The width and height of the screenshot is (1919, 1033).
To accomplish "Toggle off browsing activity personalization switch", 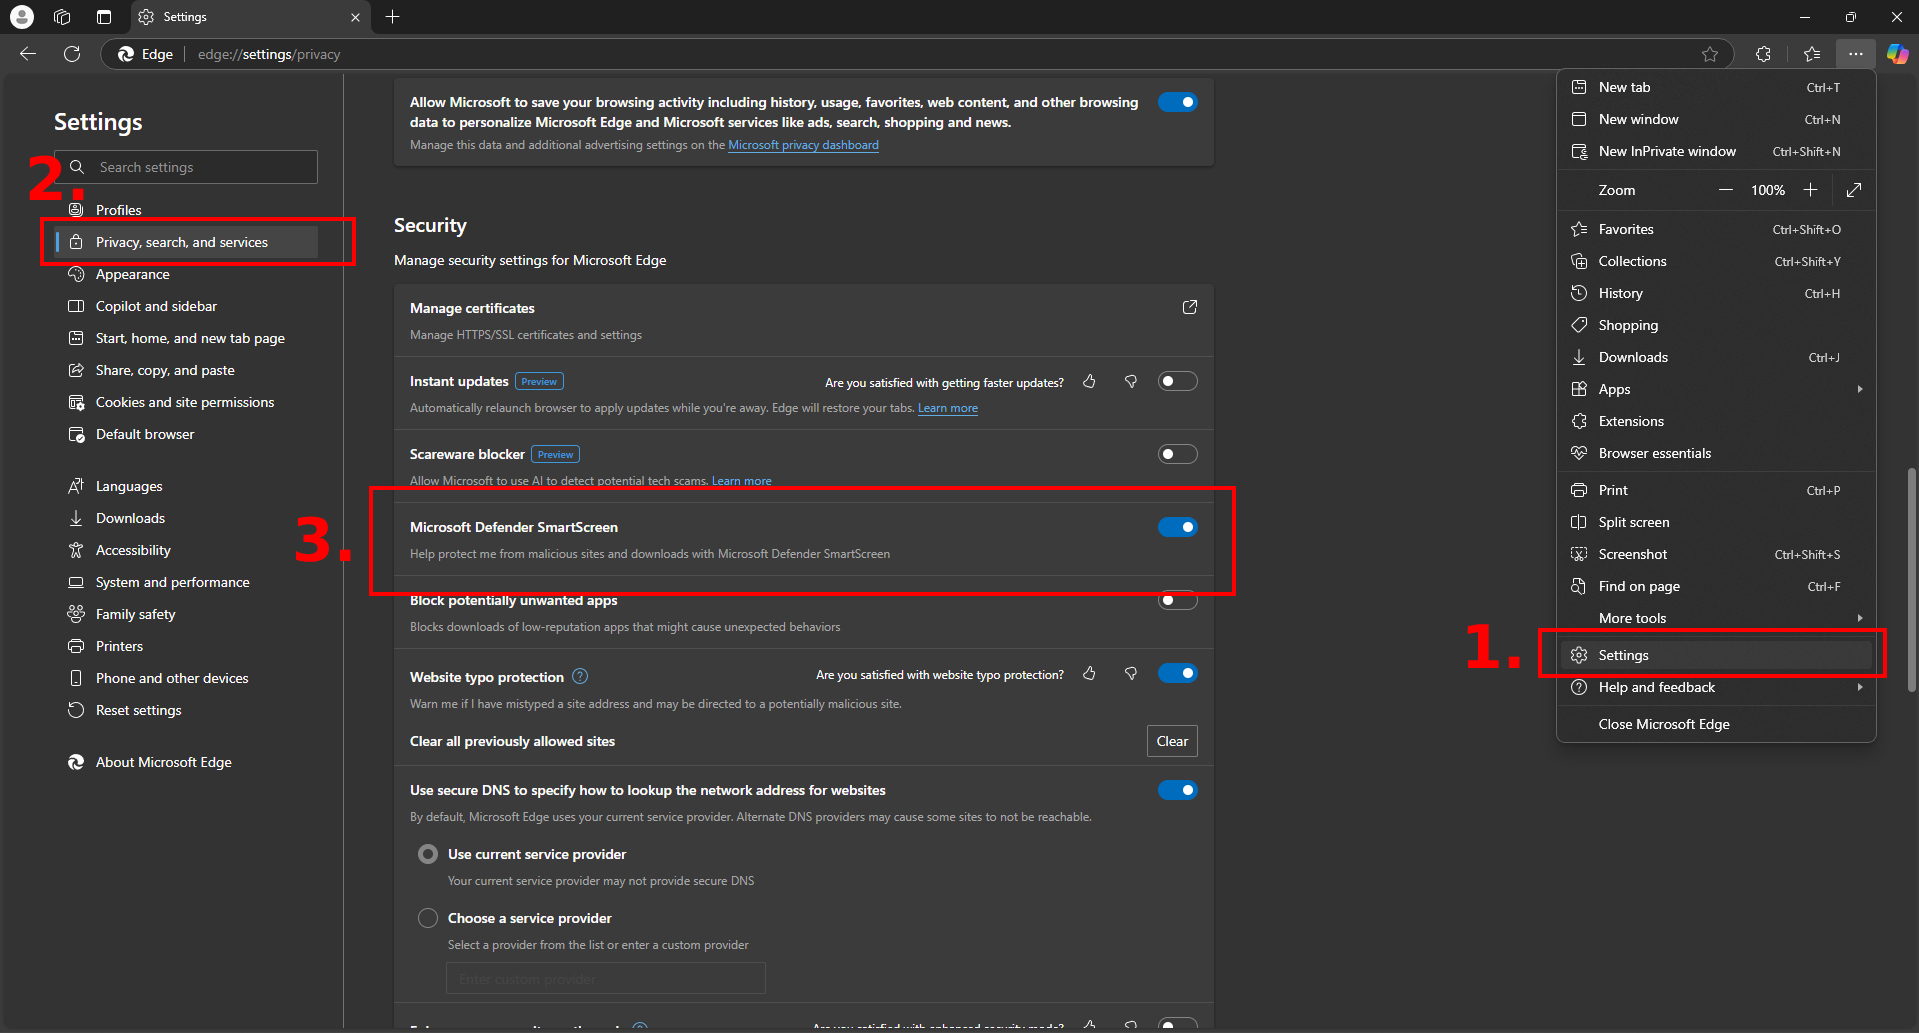I will (x=1178, y=102).
